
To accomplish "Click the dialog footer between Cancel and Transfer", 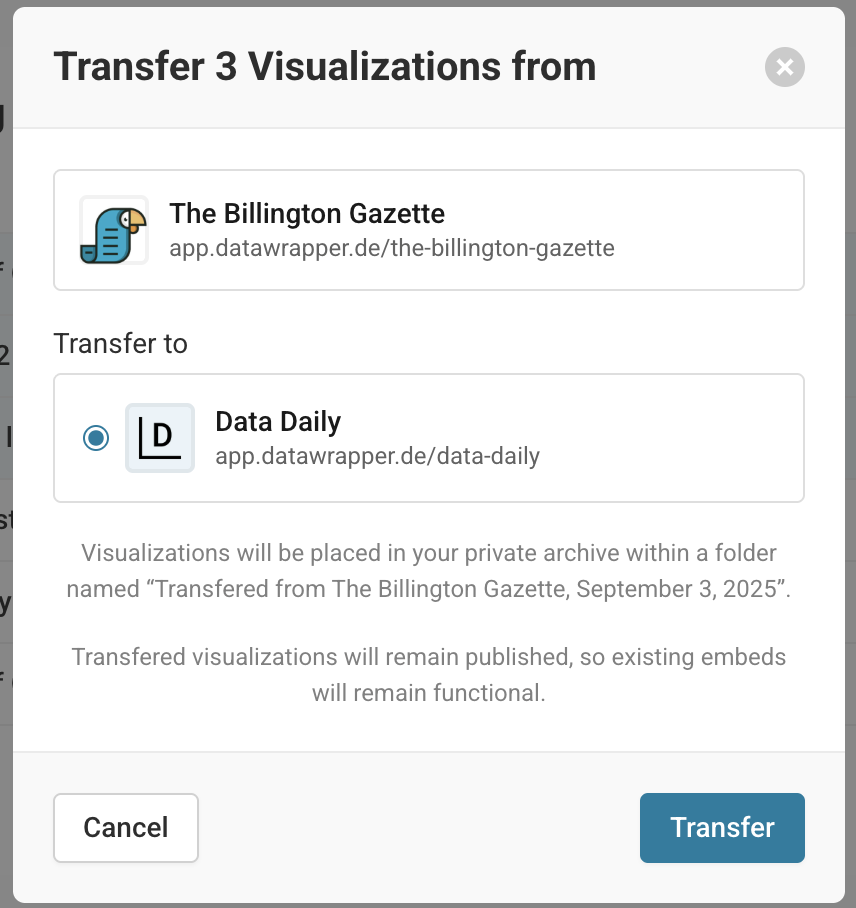I will (418, 828).
